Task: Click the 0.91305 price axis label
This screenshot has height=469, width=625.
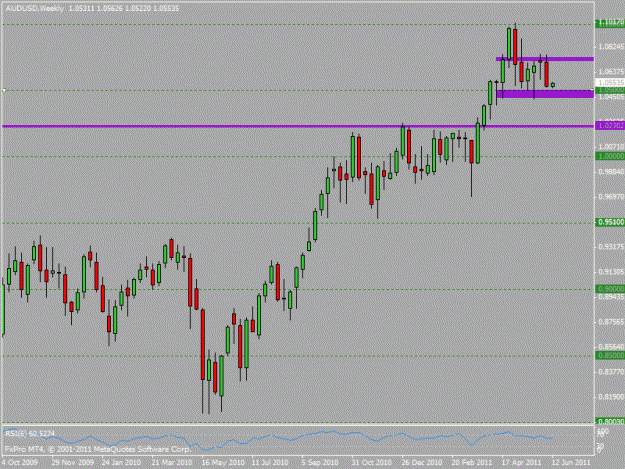Action: click(x=611, y=272)
